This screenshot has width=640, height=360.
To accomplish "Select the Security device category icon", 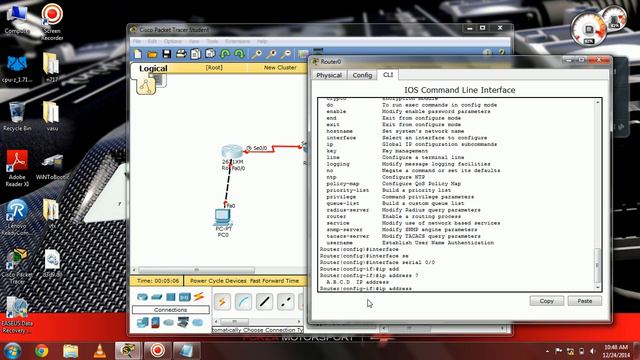I will point(155,322).
